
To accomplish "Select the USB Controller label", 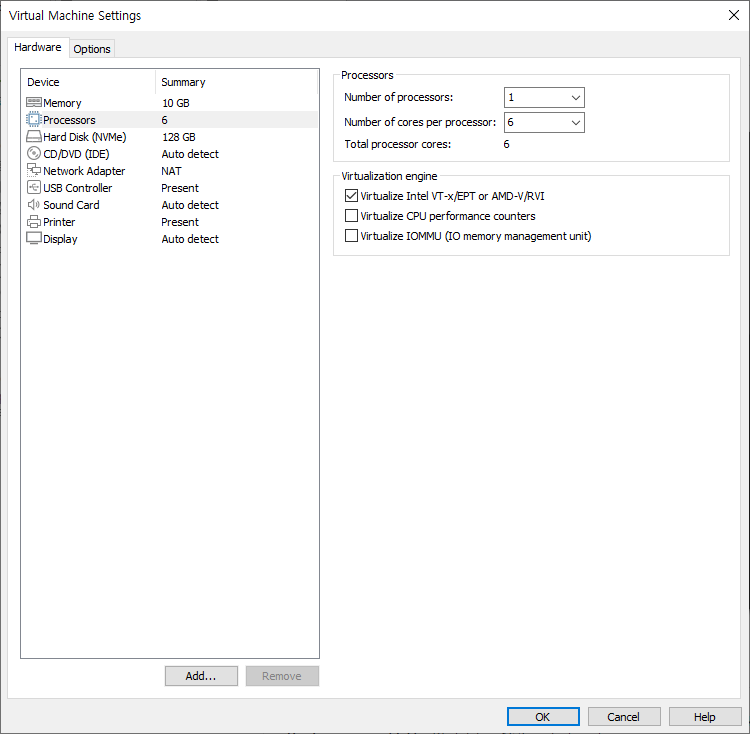I will [x=77, y=188].
